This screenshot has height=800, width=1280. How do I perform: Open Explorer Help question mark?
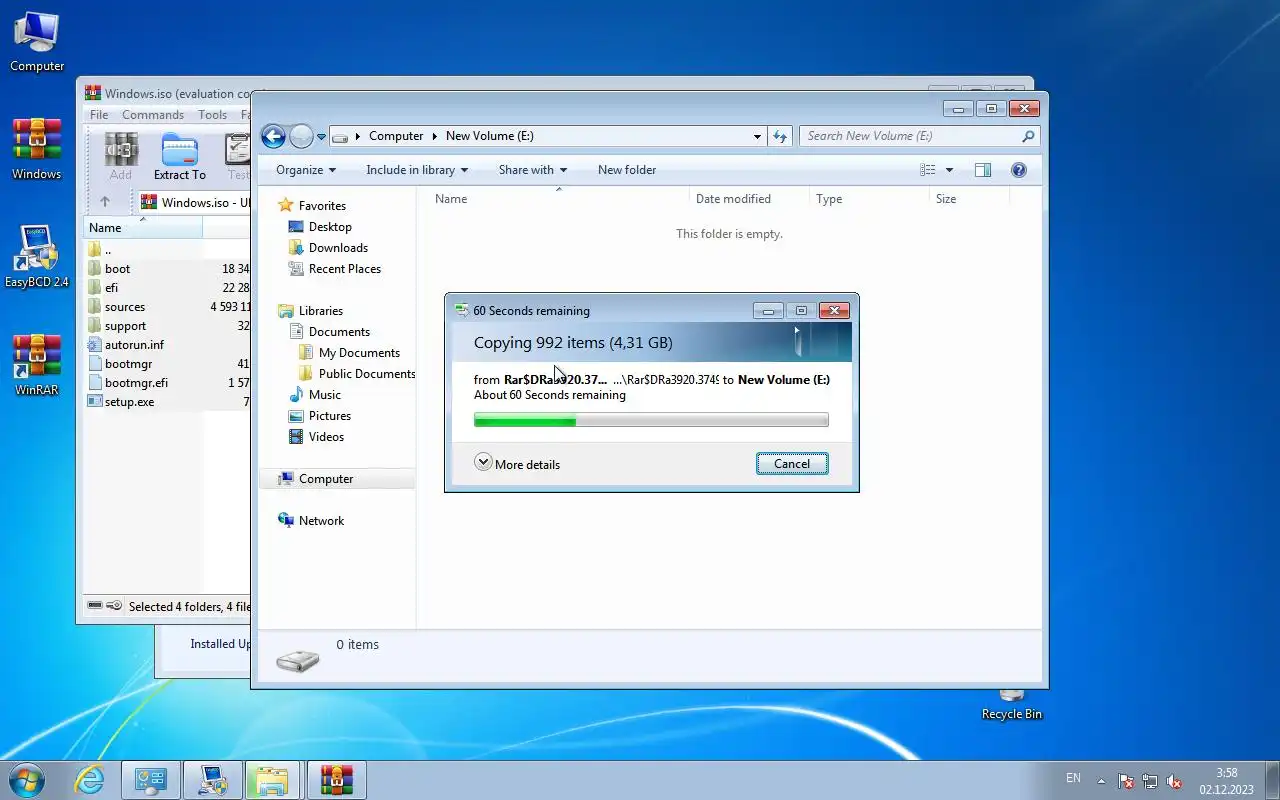(x=1019, y=170)
